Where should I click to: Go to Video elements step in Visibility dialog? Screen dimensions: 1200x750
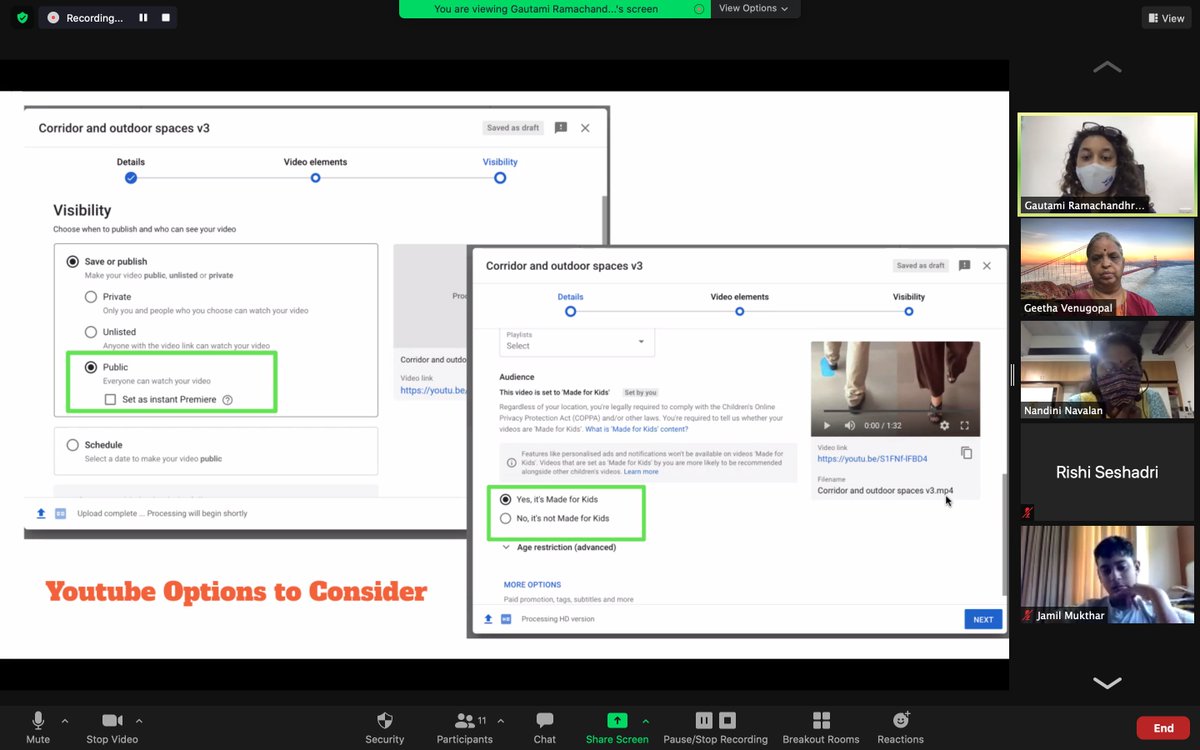315,177
